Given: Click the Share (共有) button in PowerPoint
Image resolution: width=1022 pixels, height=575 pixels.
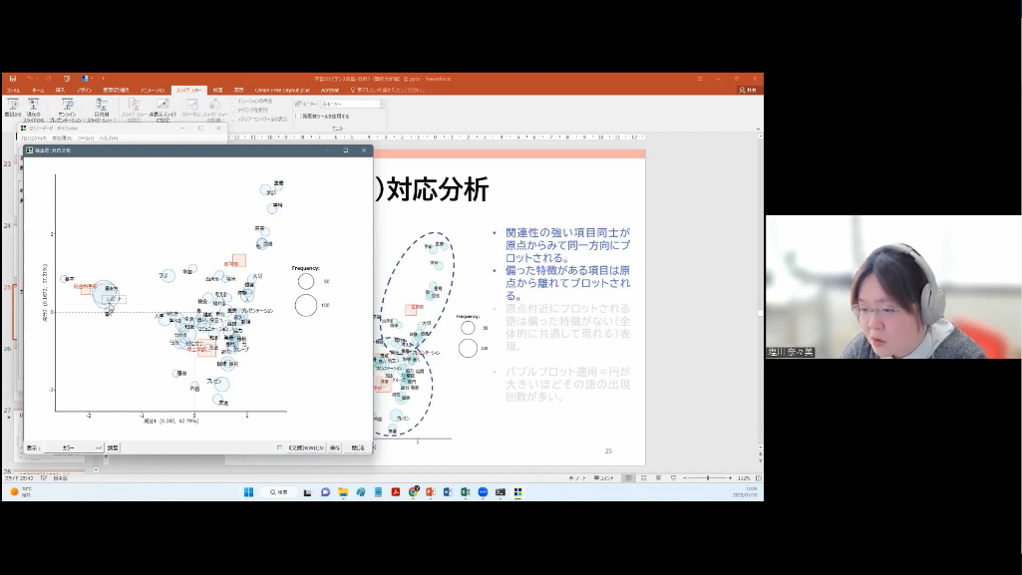Looking at the screenshot, I should [x=748, y=90].
